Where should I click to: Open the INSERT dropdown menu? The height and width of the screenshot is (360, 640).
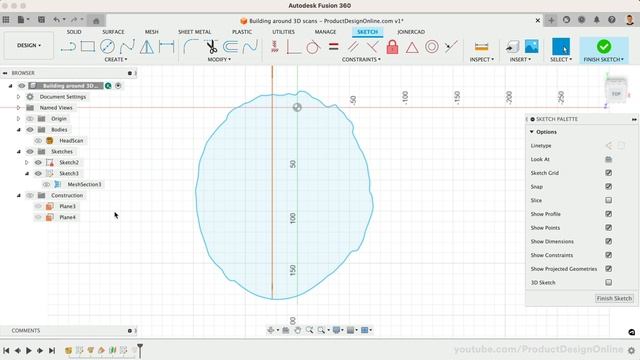(520, 60)
